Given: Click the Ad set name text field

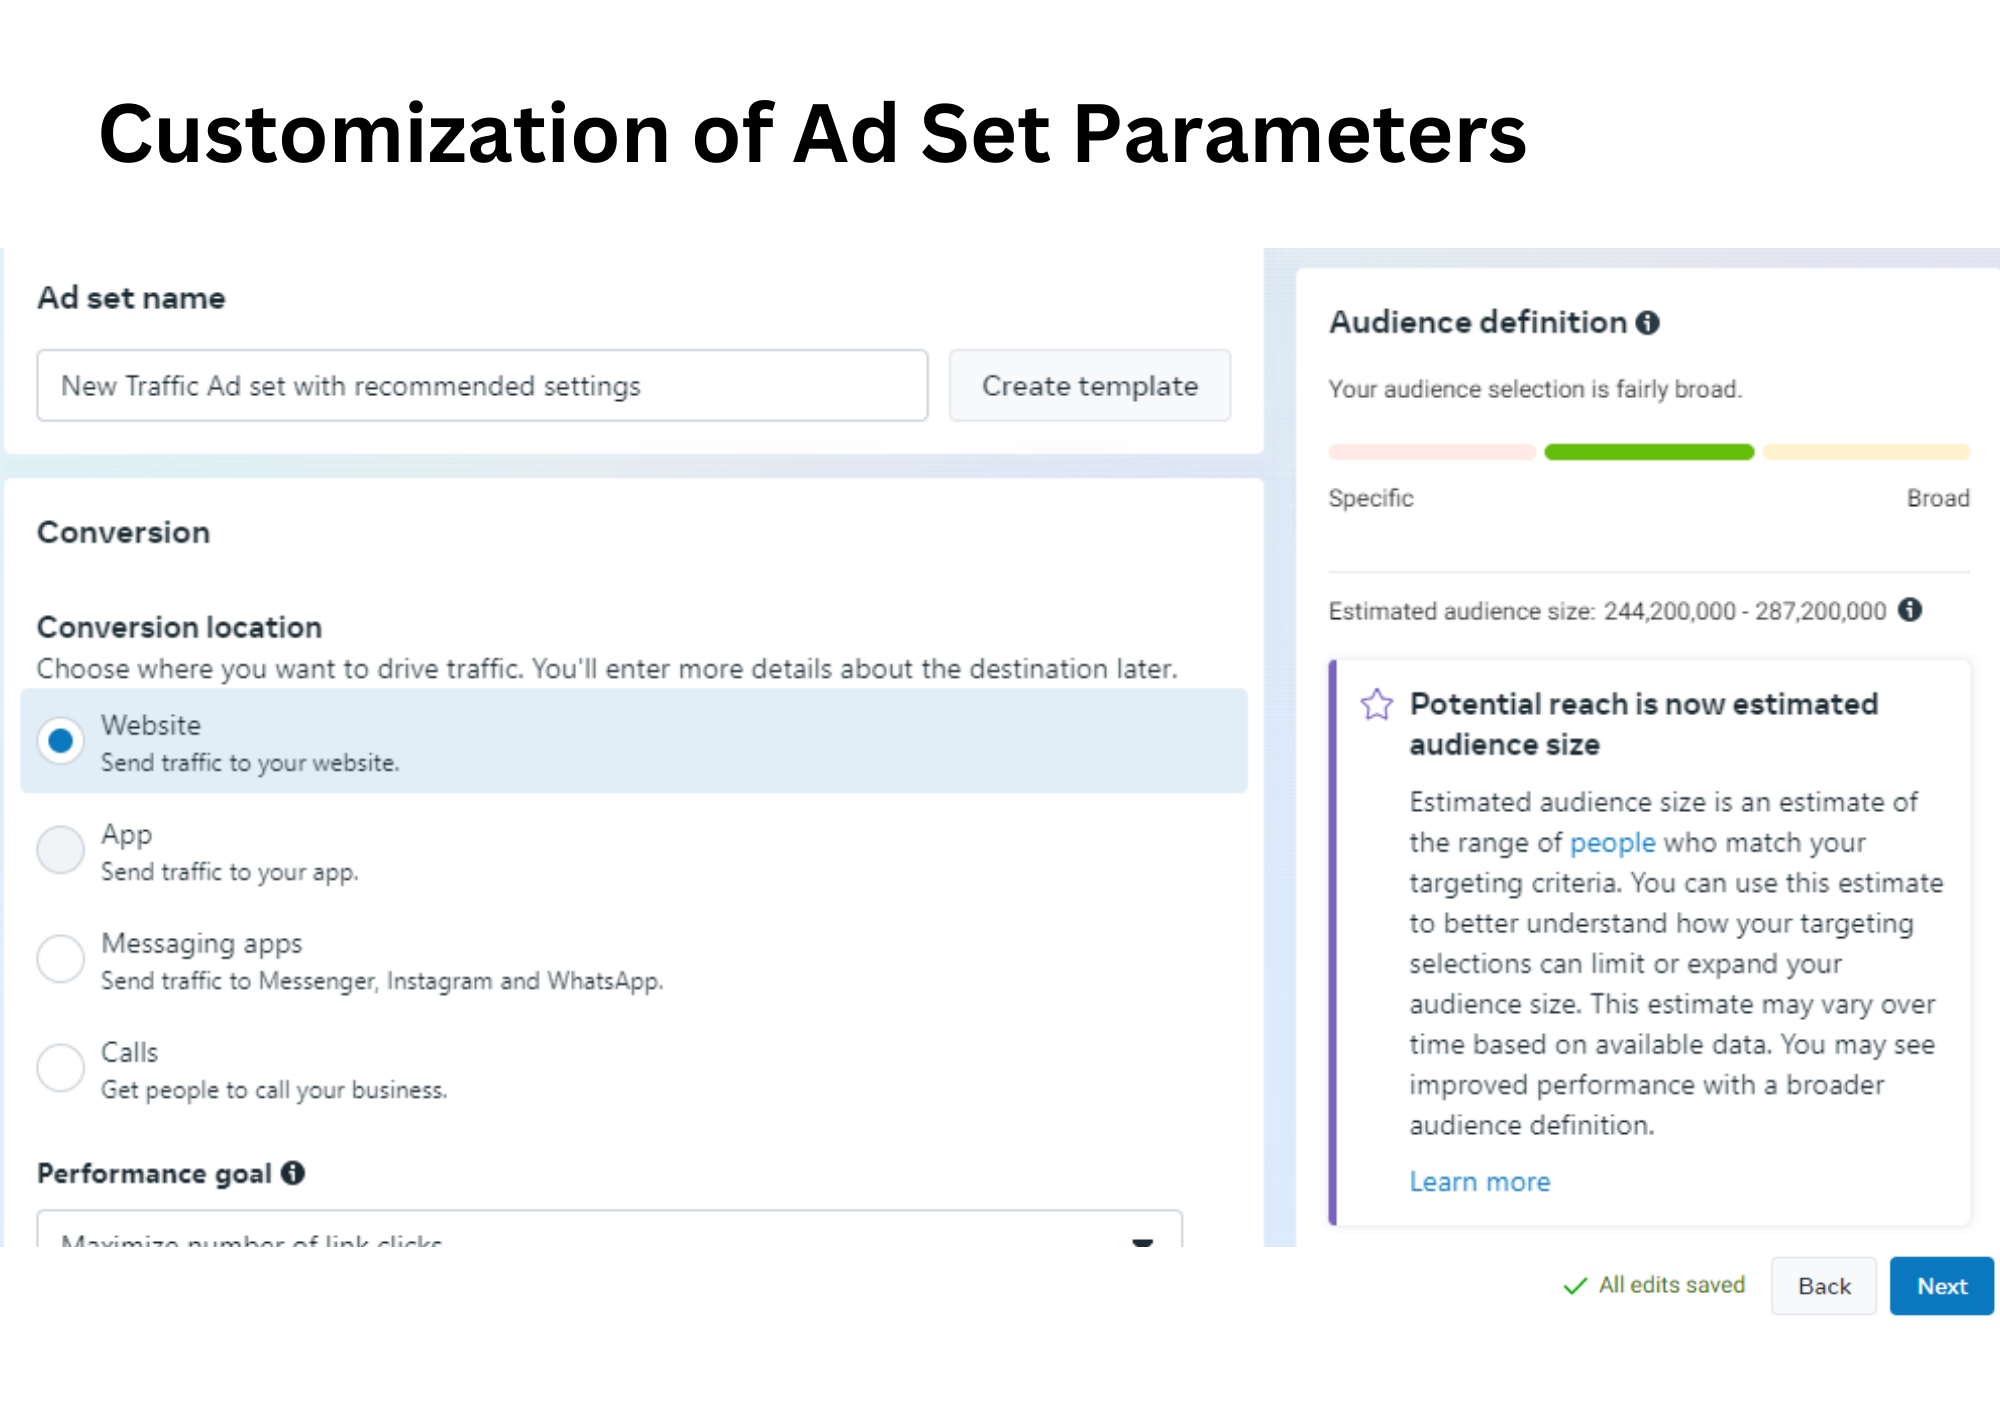Looking at the screenshot, I should 482,386.
